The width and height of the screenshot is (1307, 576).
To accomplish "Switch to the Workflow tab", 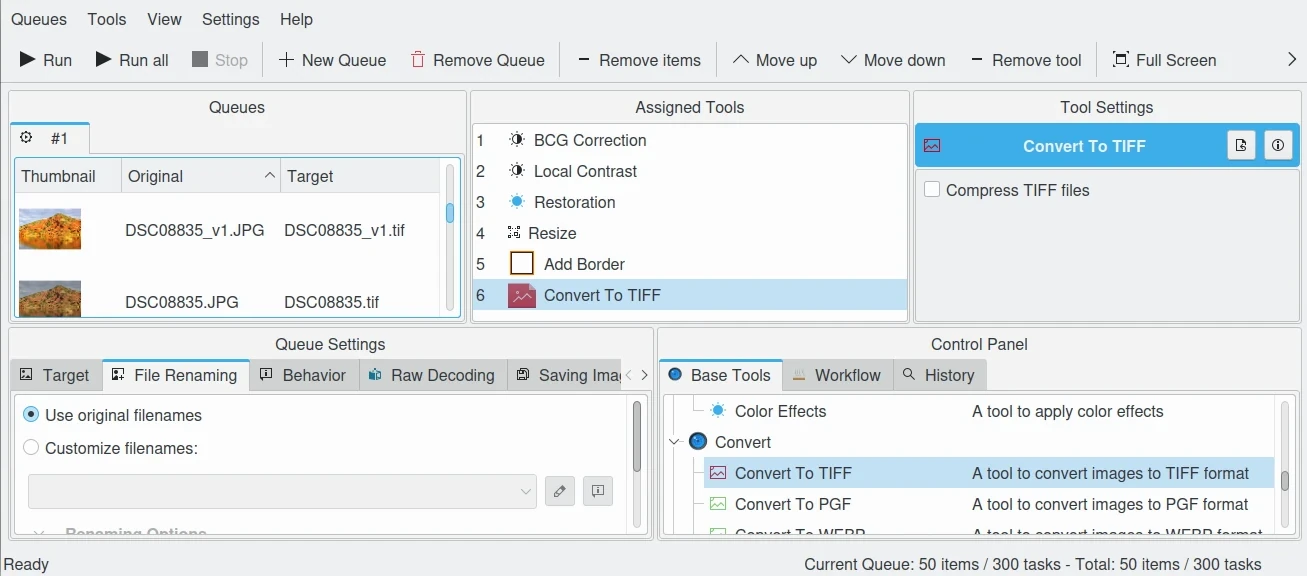I will click(x=836, y=375).
